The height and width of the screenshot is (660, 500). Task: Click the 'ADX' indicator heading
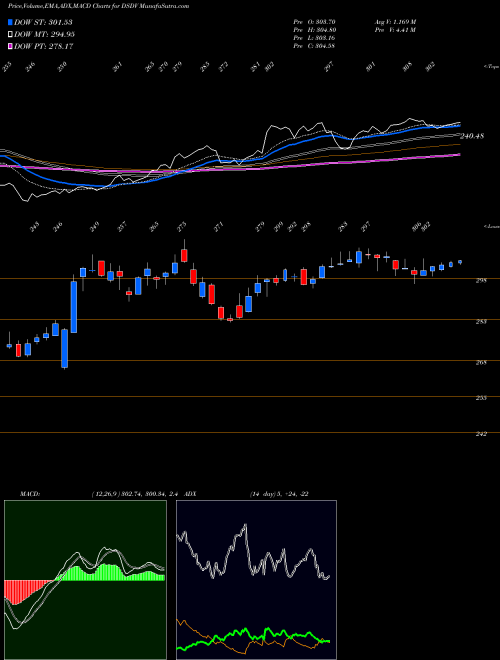tap(191, 494)
